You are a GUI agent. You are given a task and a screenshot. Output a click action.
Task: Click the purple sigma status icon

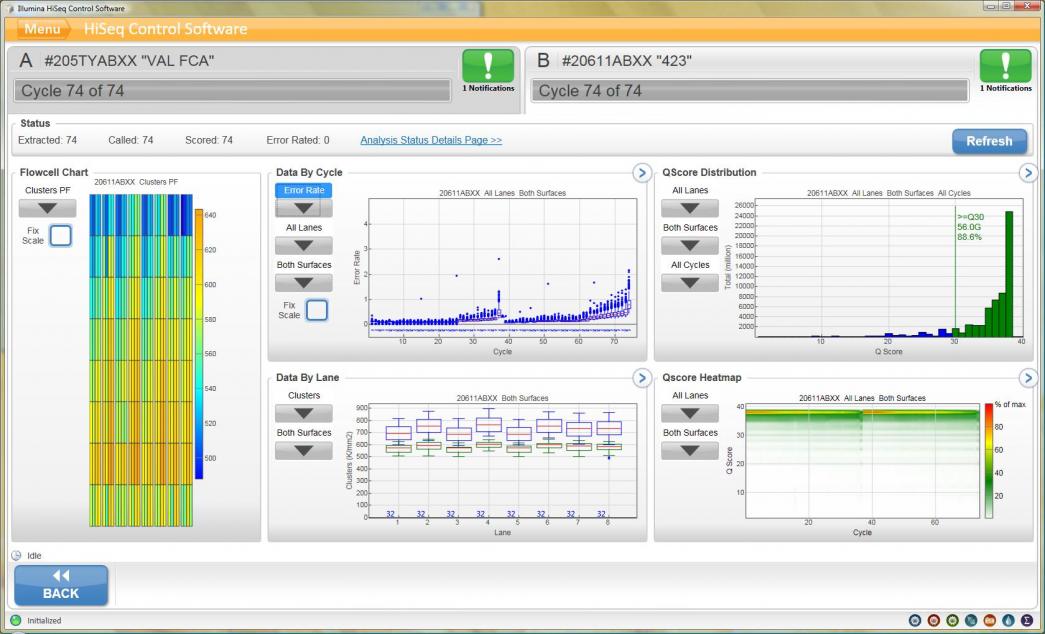[x=1027, y=620]
